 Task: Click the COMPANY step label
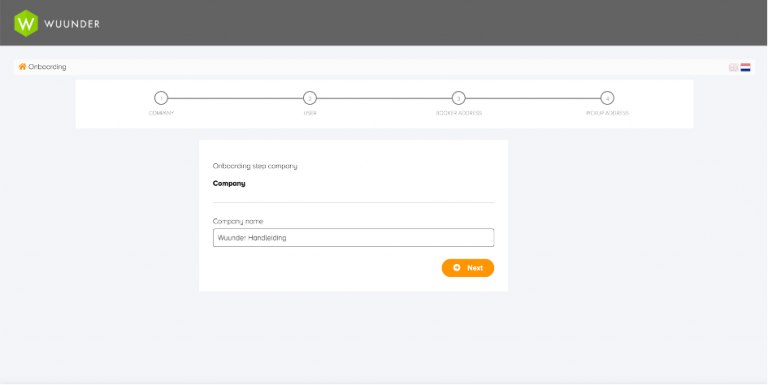coord(161,113)
